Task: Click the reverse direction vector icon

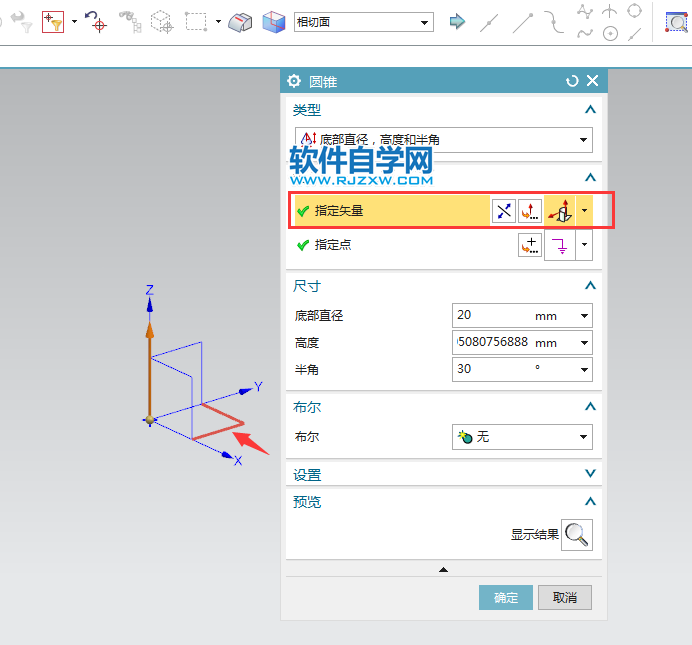Action: (504, 211)
